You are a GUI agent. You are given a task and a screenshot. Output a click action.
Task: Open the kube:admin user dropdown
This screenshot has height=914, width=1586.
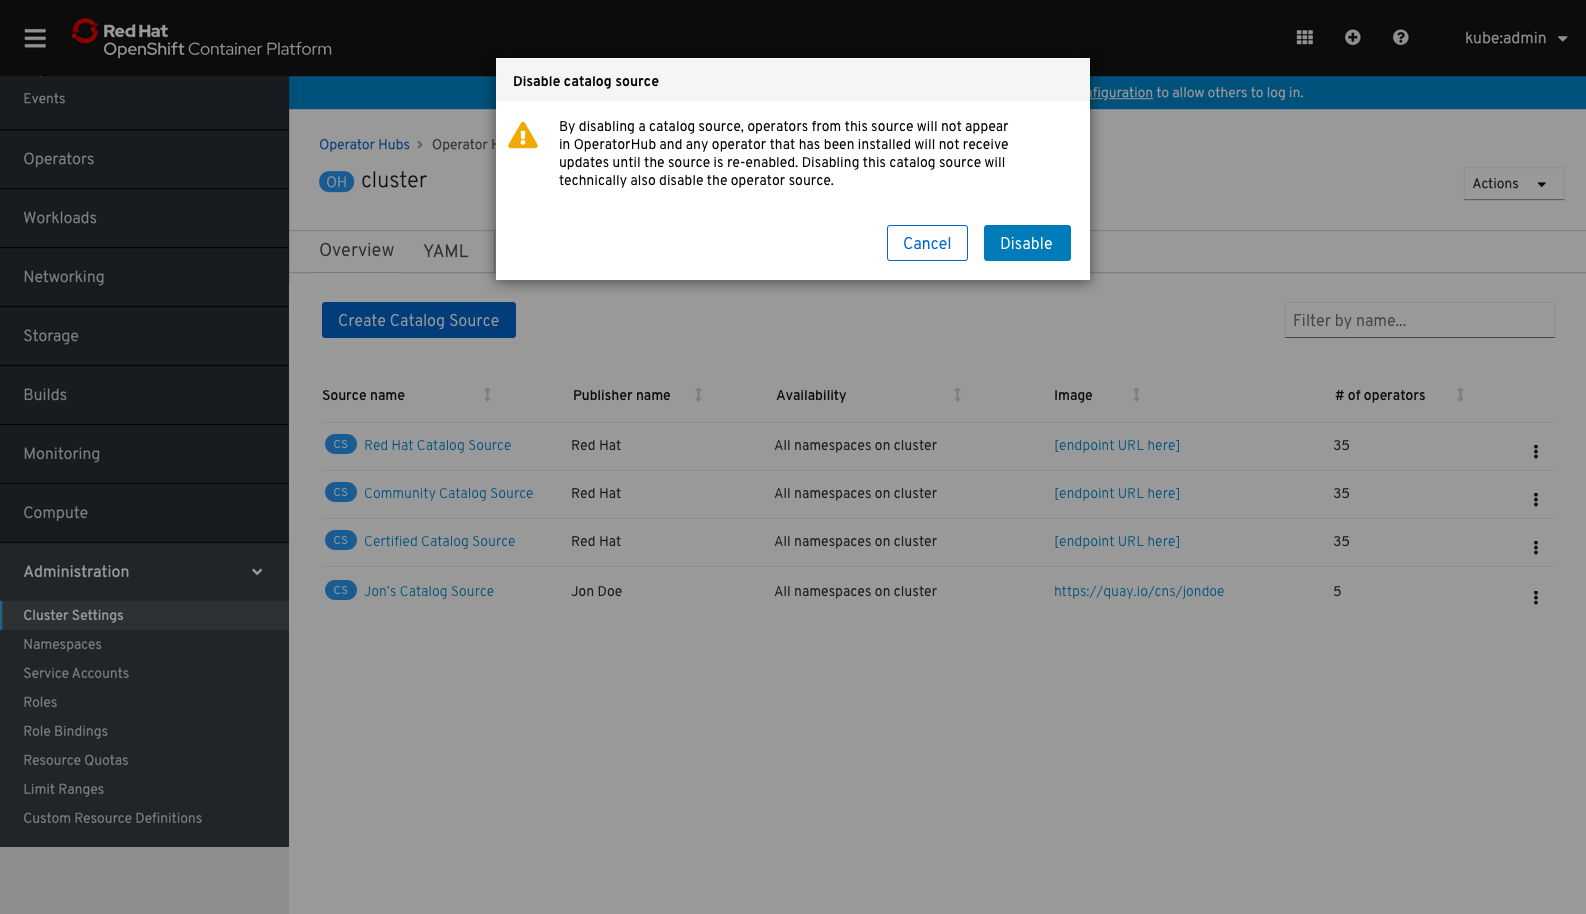point(1516,38)
